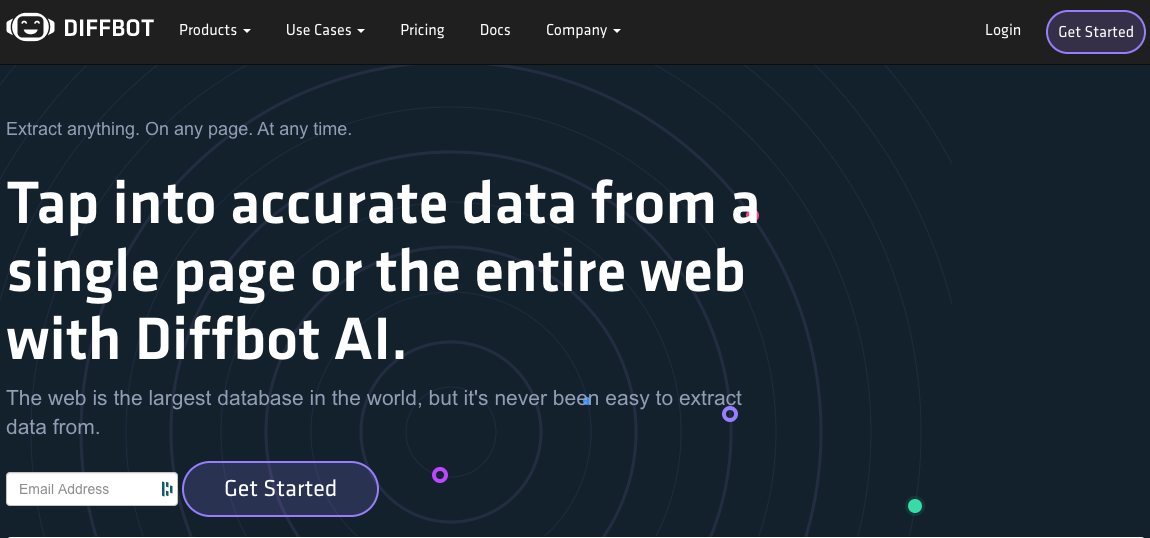Screen dimensions: 1150x538
Task: Open the Docs nav link
Action: point(495,30)
